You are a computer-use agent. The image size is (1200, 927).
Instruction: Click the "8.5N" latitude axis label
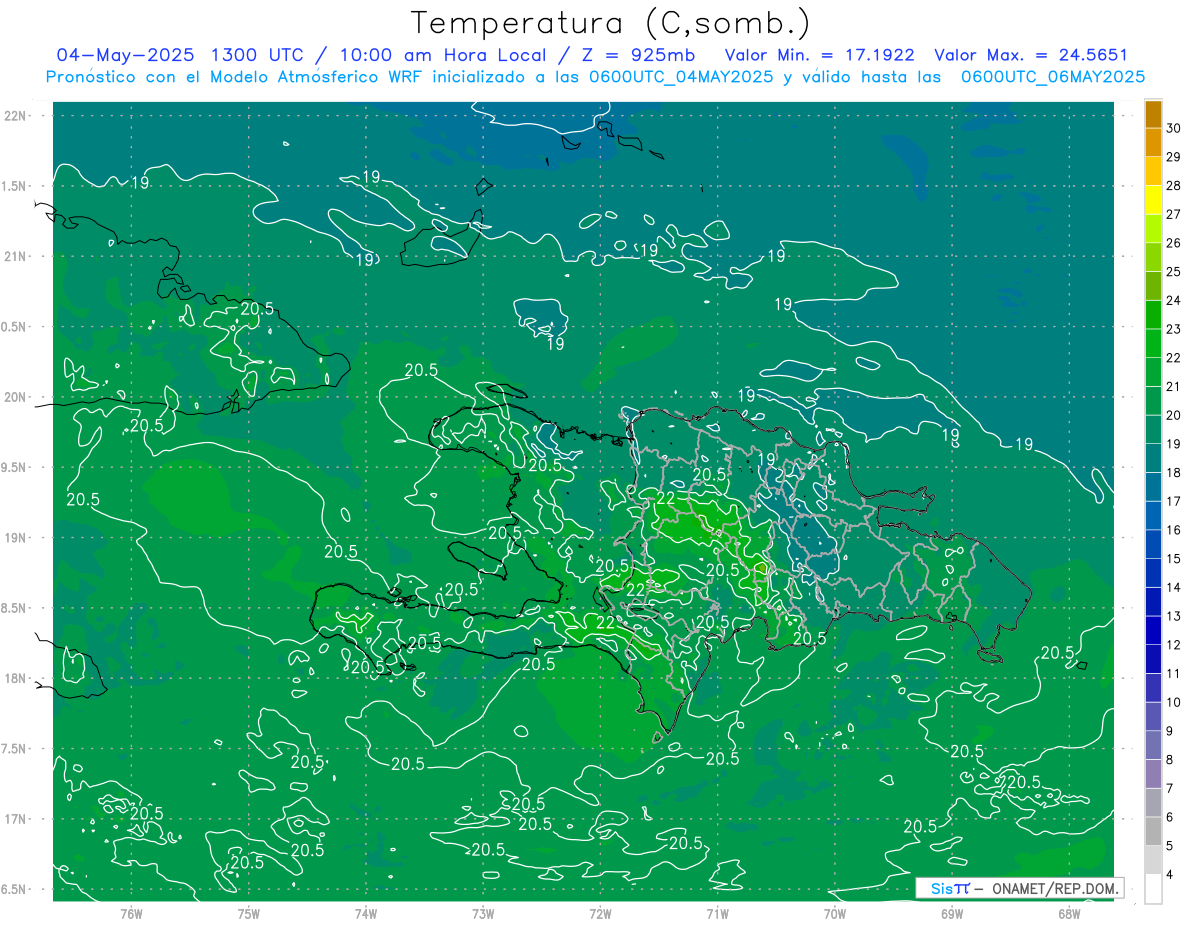click(15, 608)
